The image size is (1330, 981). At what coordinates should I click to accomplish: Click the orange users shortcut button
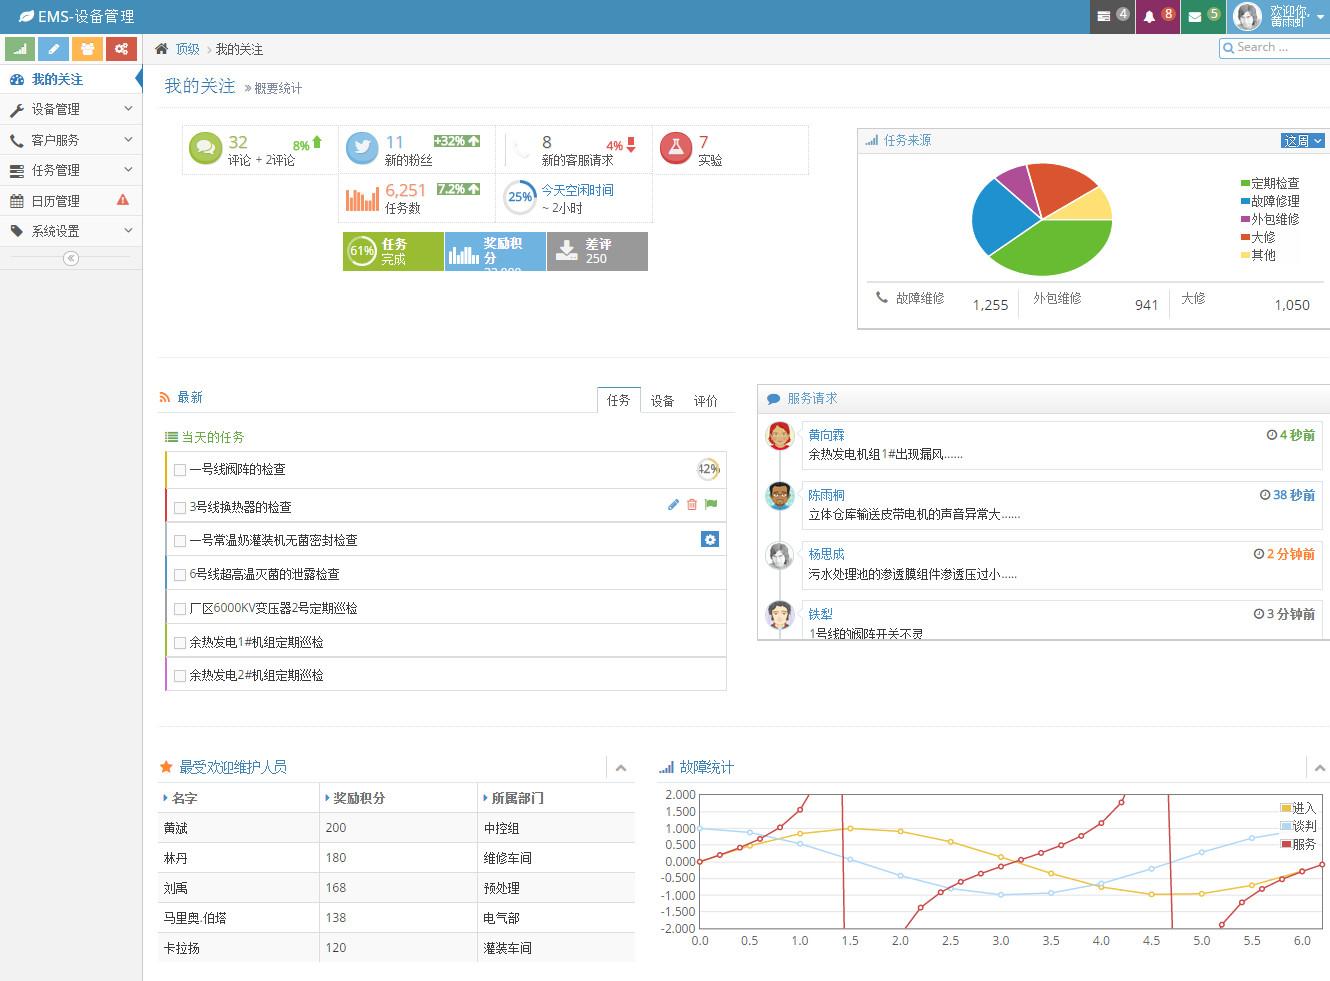[87, 49]
